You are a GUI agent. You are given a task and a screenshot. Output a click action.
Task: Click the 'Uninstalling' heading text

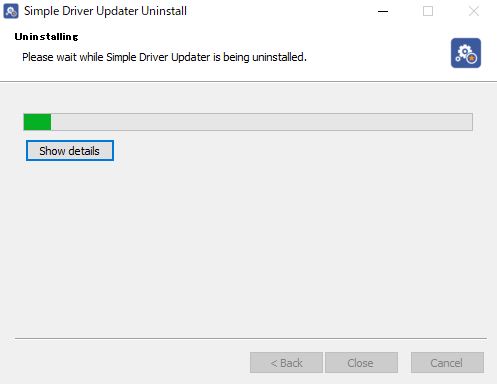coord(46,37)
